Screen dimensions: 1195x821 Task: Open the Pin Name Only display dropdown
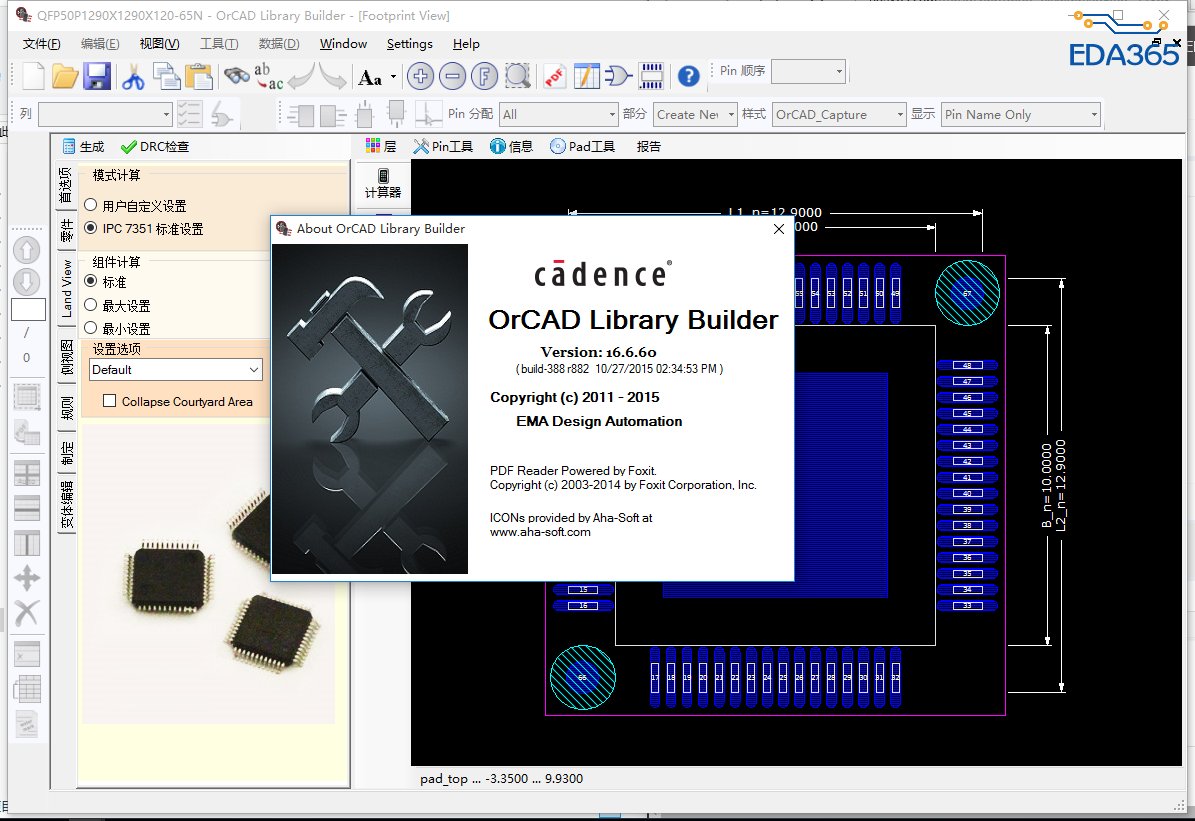point(1092,114)
